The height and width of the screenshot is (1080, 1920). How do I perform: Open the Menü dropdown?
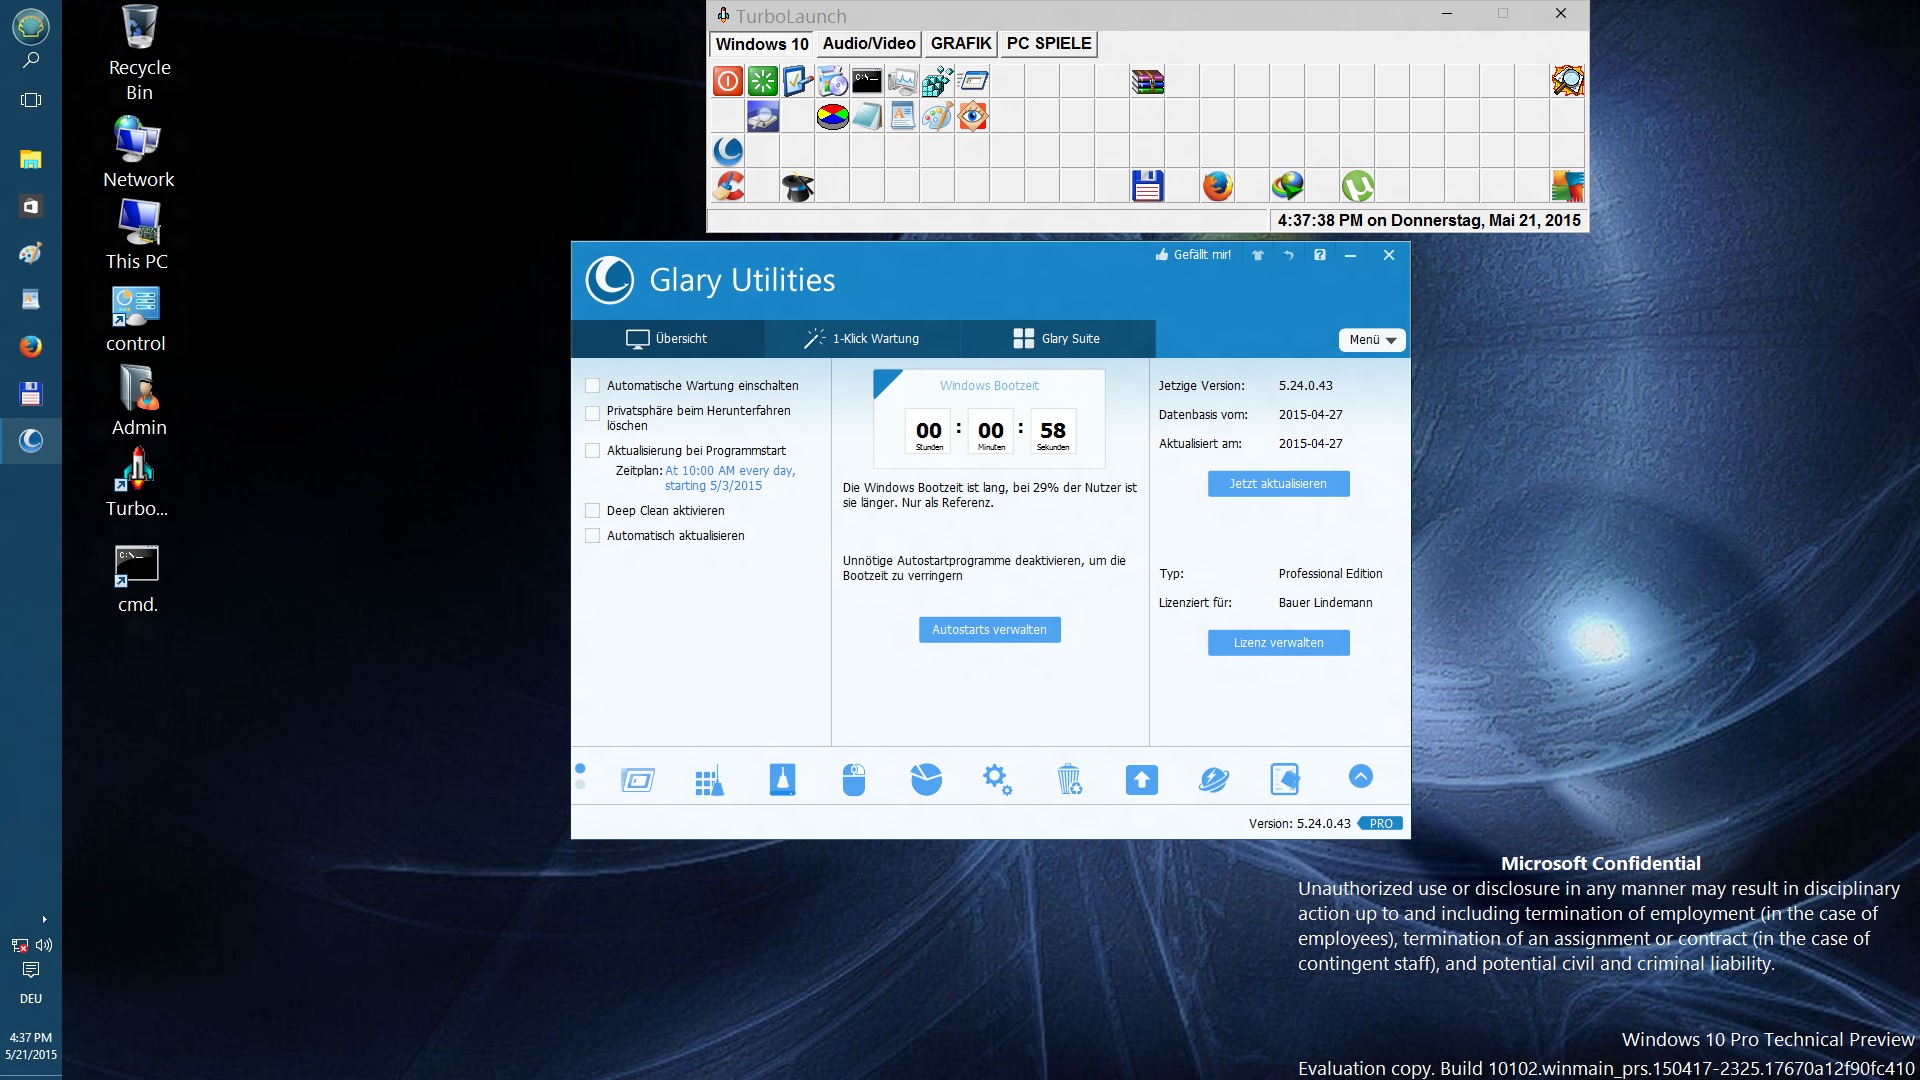click(1372, 340)
